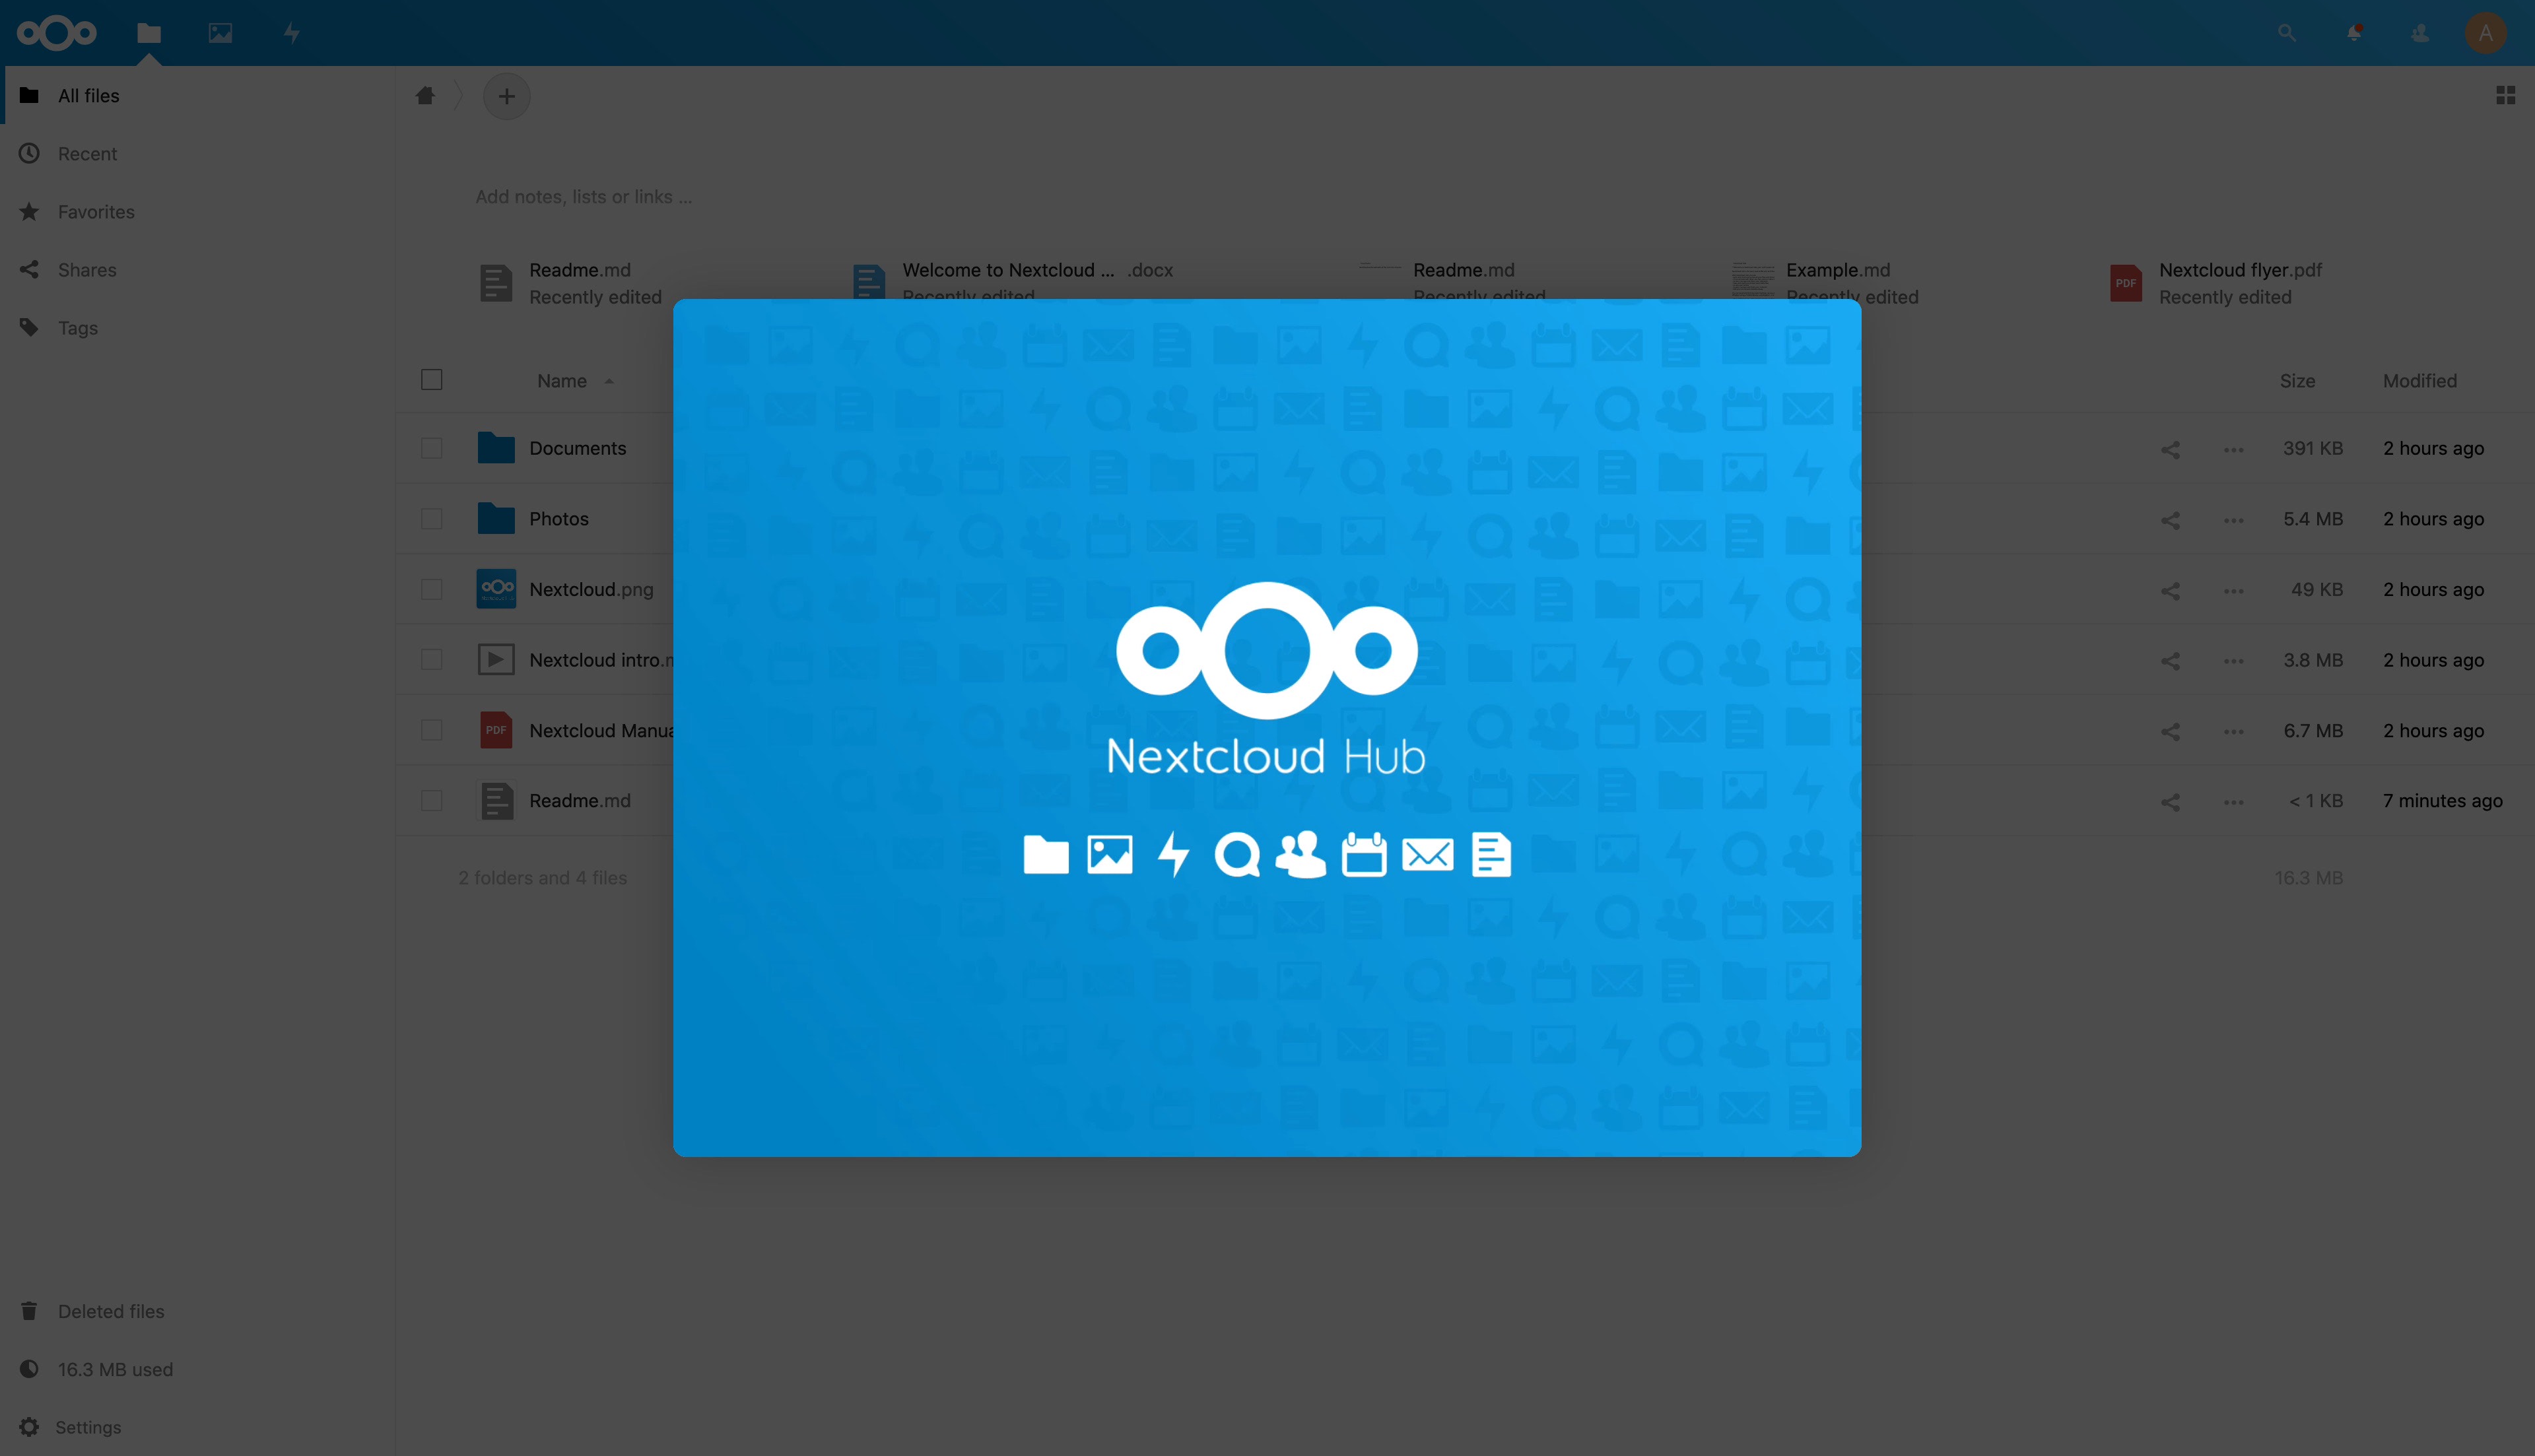
Task: Open three-dot menu for Nextcloud.png
Action: coord(2233,590)
